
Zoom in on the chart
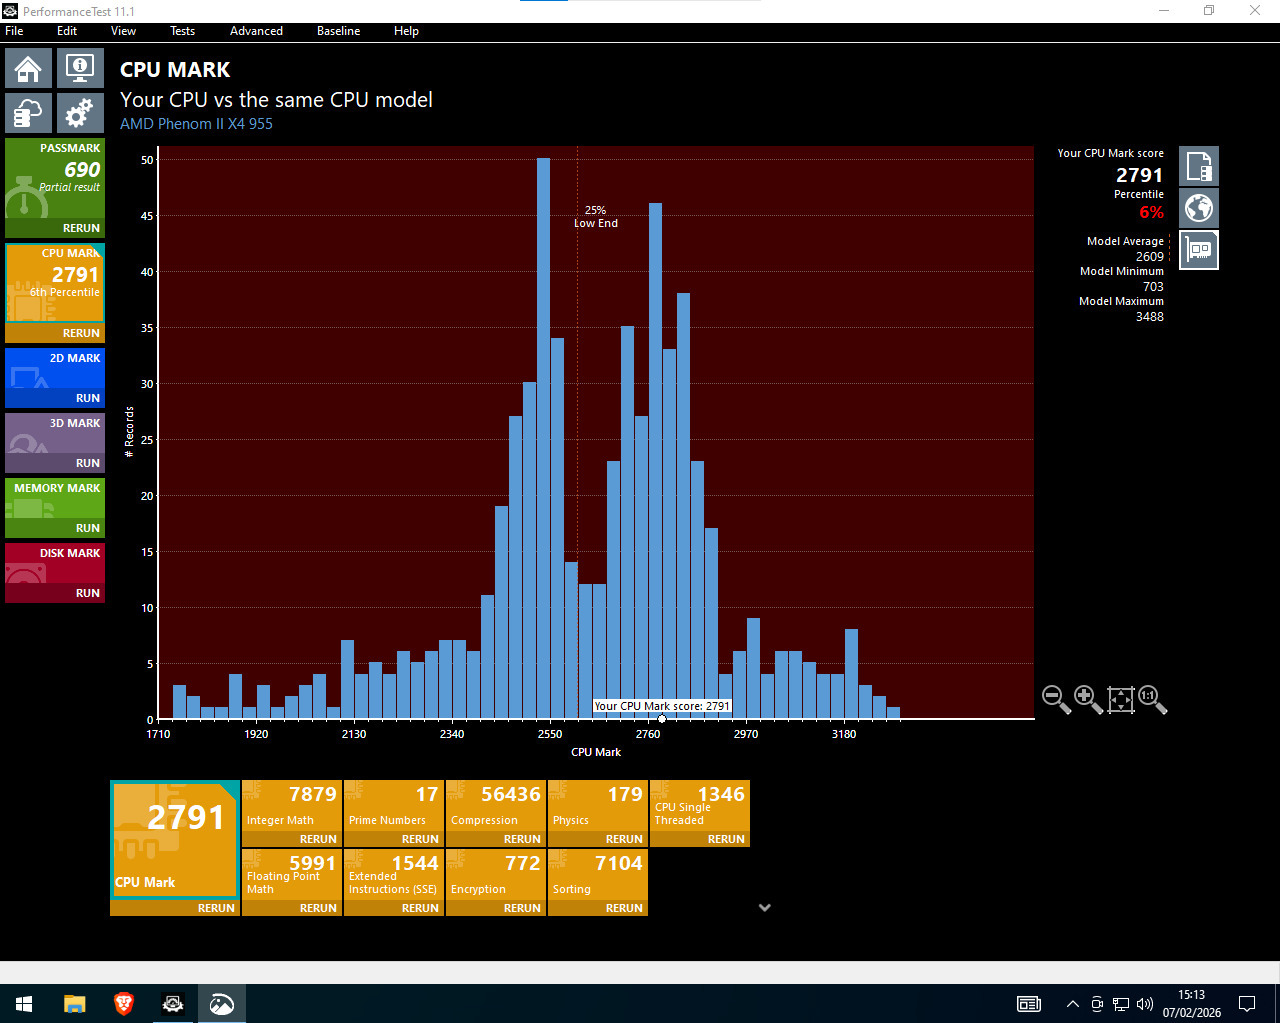coord(1088,699)
